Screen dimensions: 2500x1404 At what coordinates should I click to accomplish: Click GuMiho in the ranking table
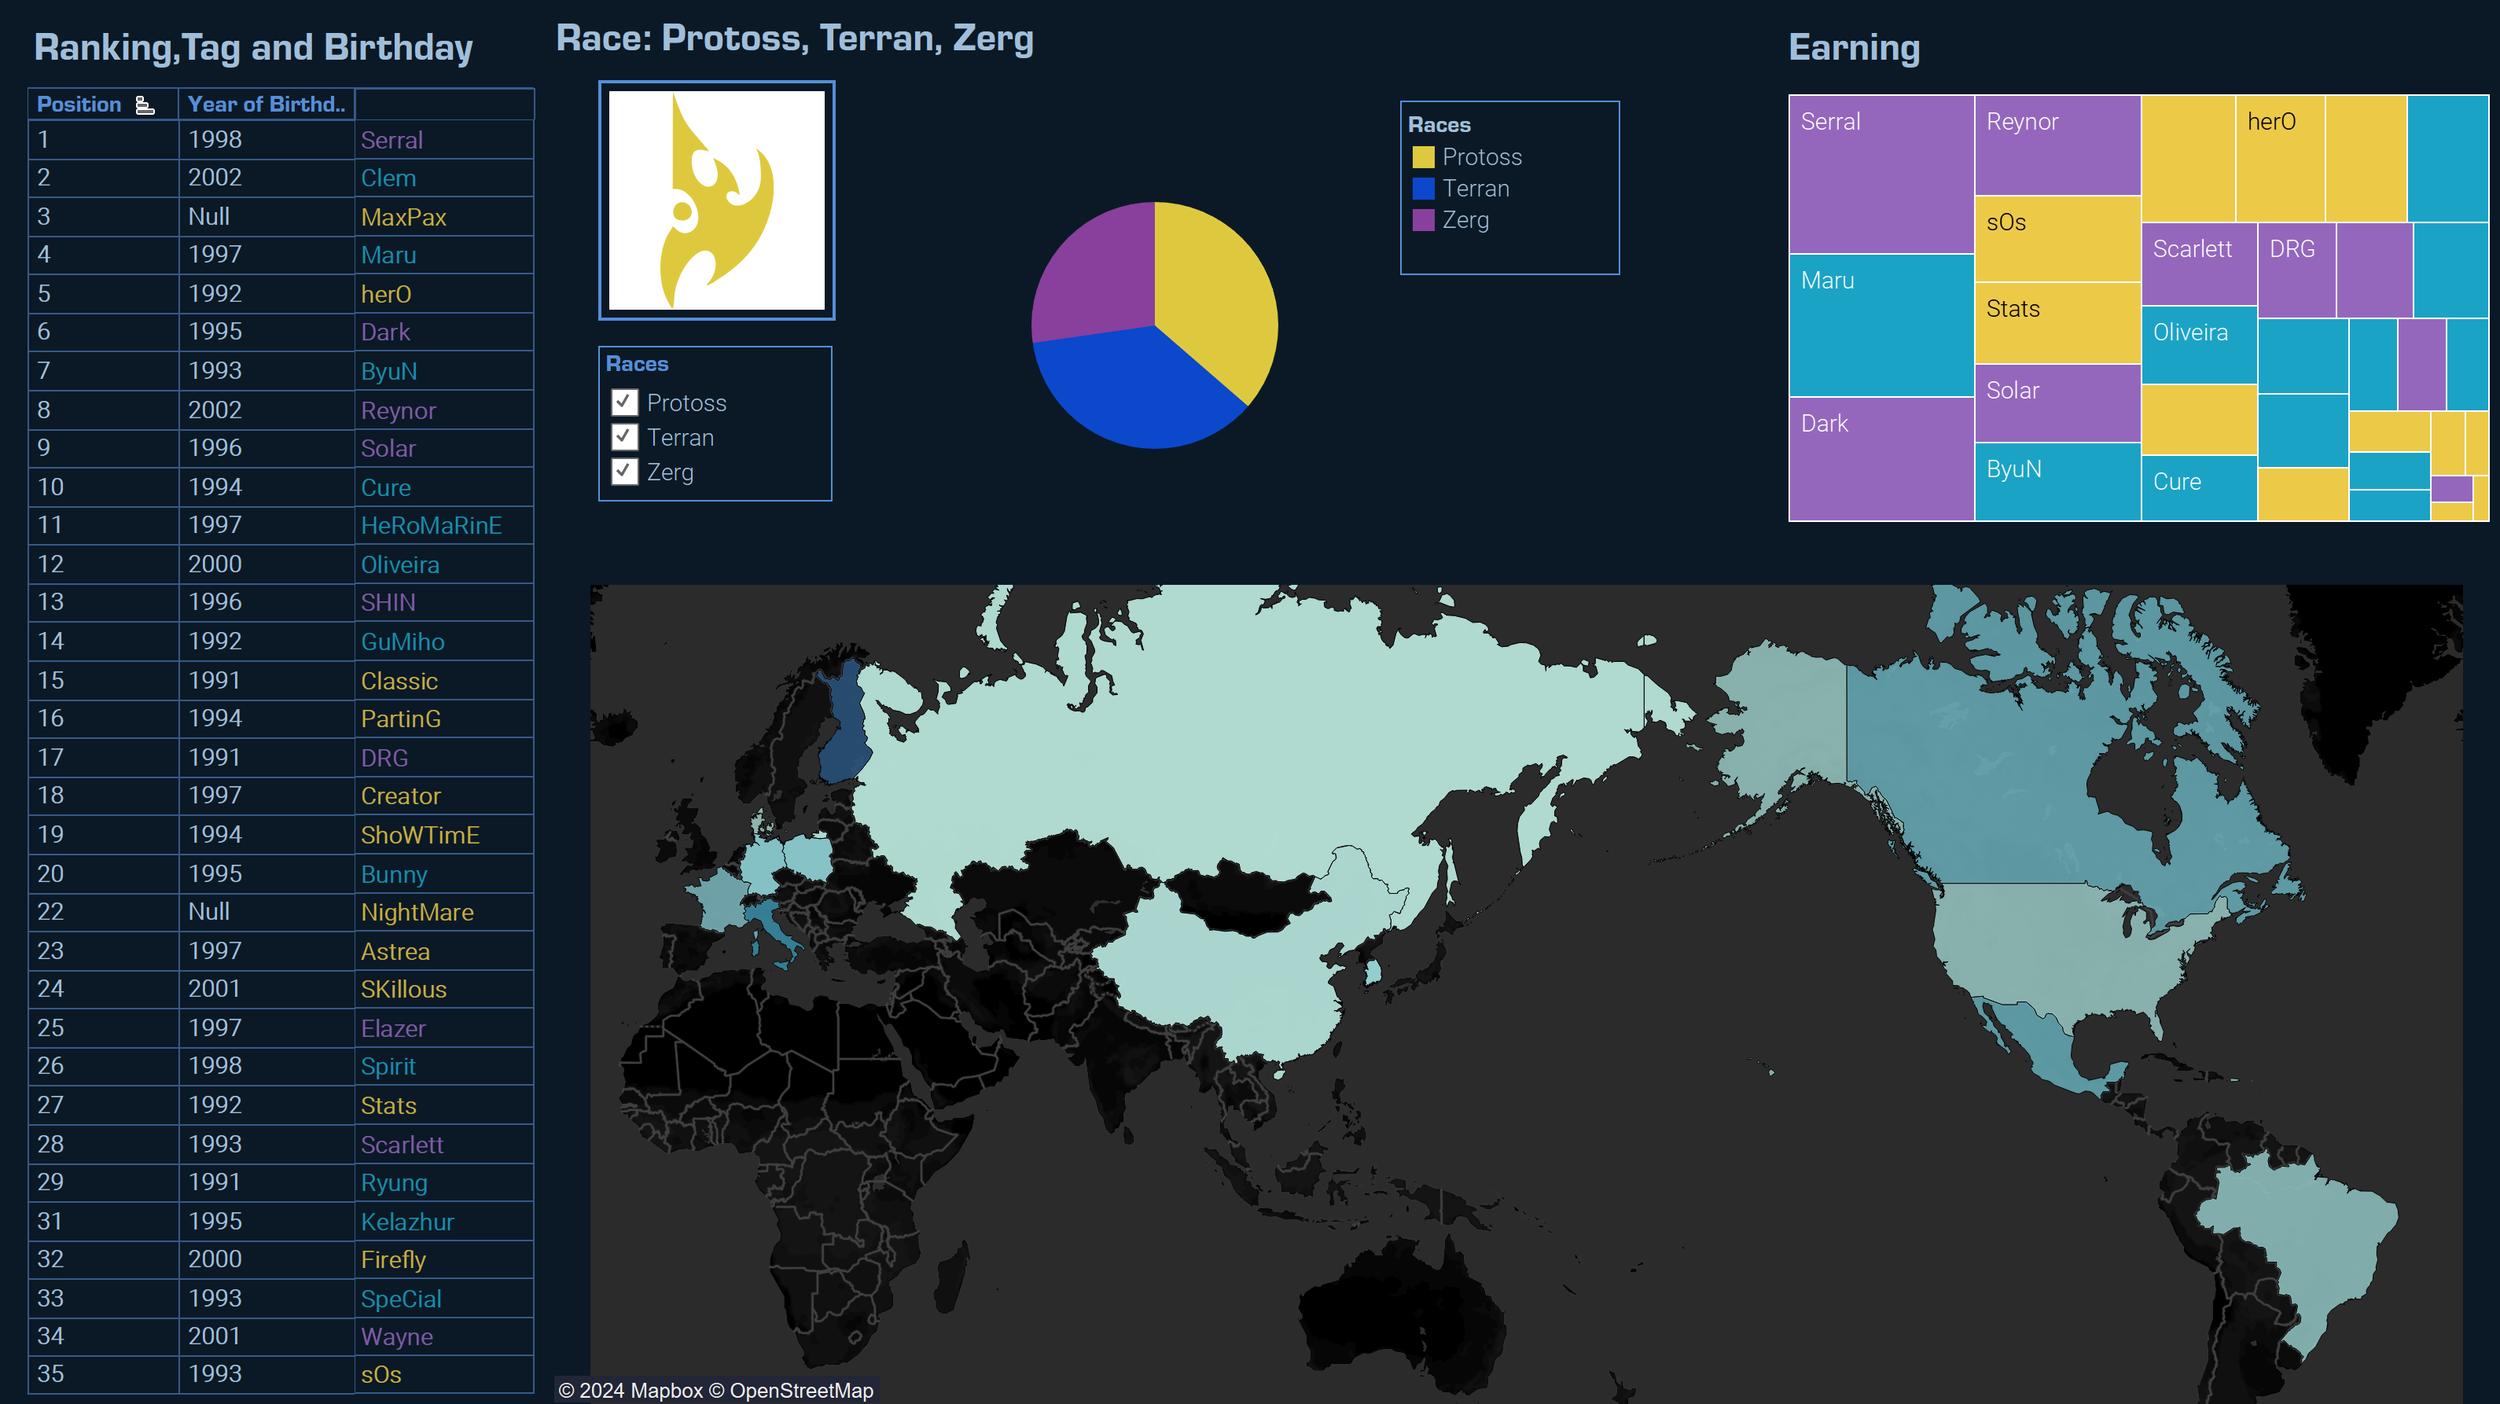(403, 641)
